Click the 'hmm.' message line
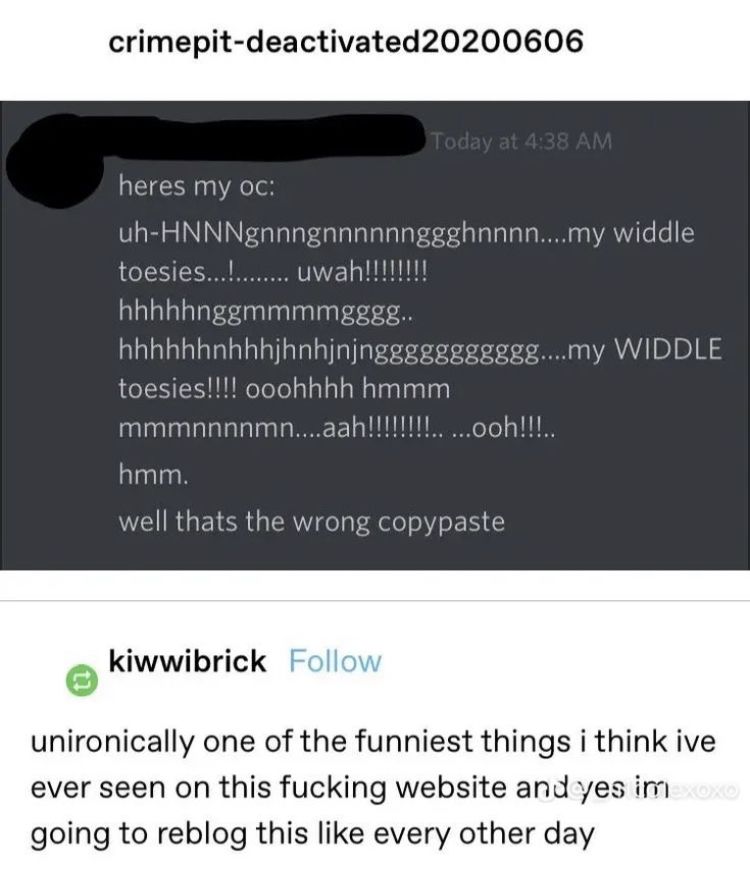This screenshot has width=750, height=876. (154, 475)
